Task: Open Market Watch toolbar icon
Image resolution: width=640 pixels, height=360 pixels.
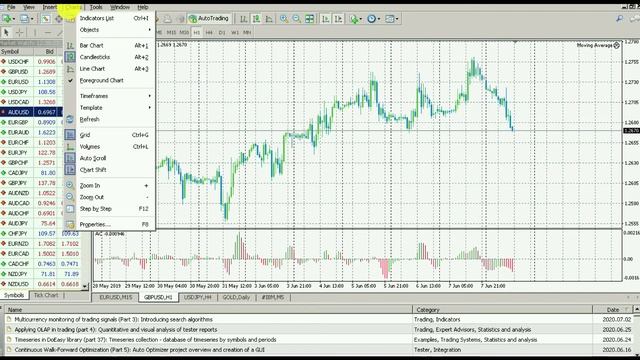Action: (45, 19)
